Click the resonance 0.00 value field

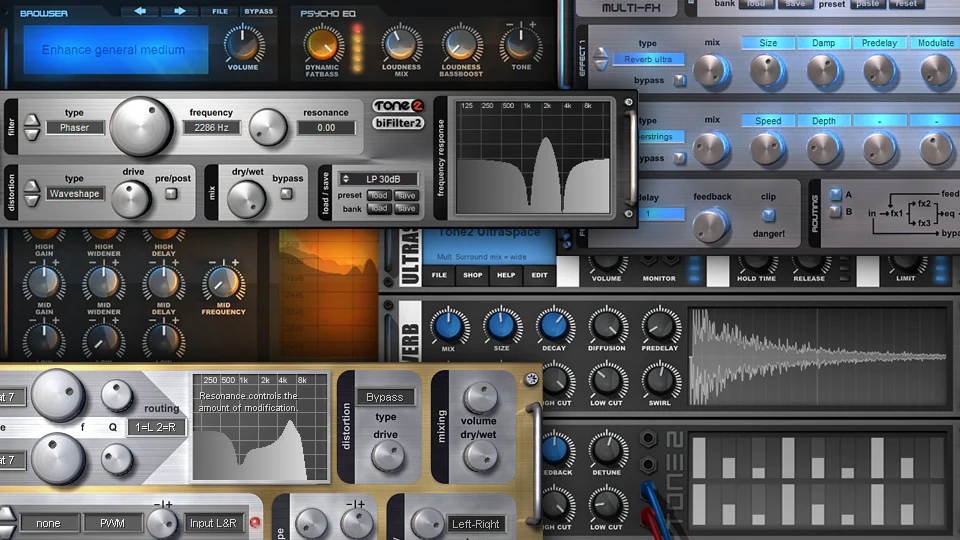coord(326,127)
